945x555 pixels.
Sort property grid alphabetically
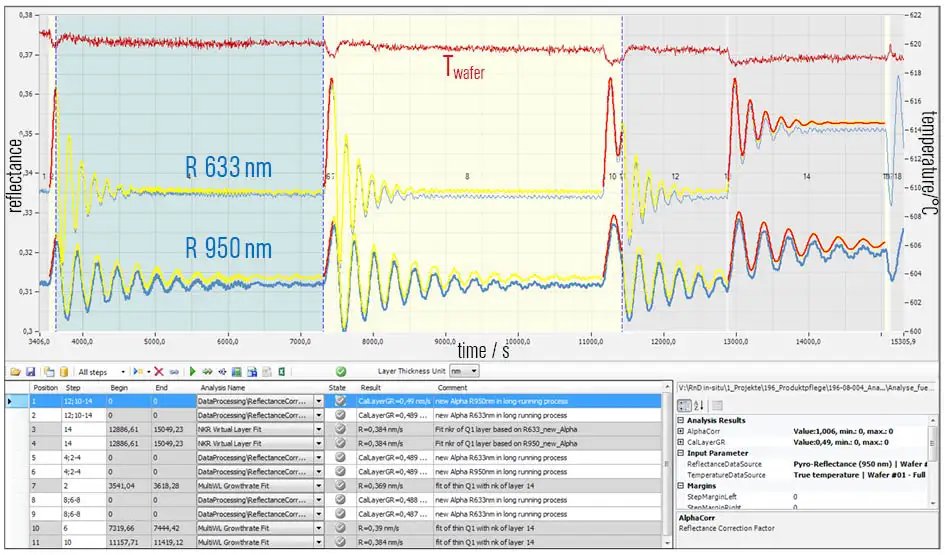(699, 406)
